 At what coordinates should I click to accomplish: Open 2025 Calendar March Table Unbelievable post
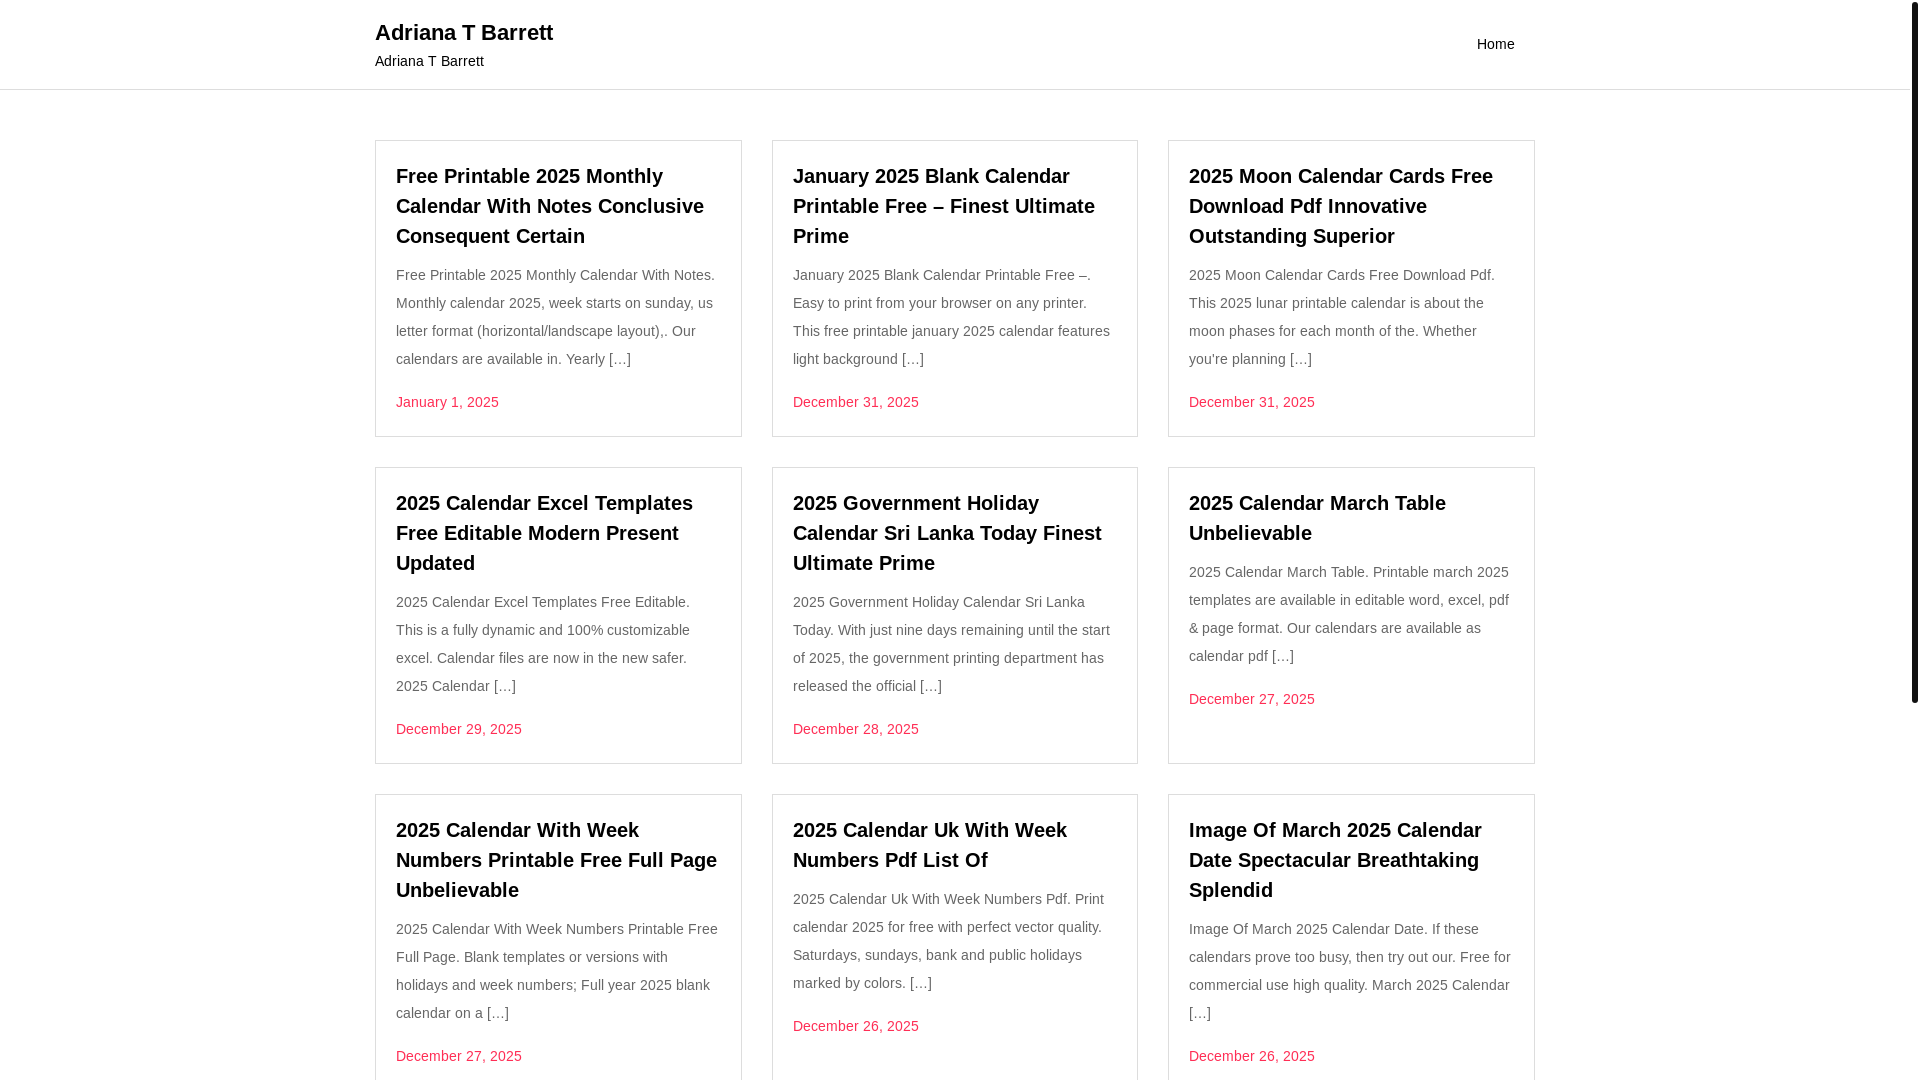click(x=1317, y=518)
